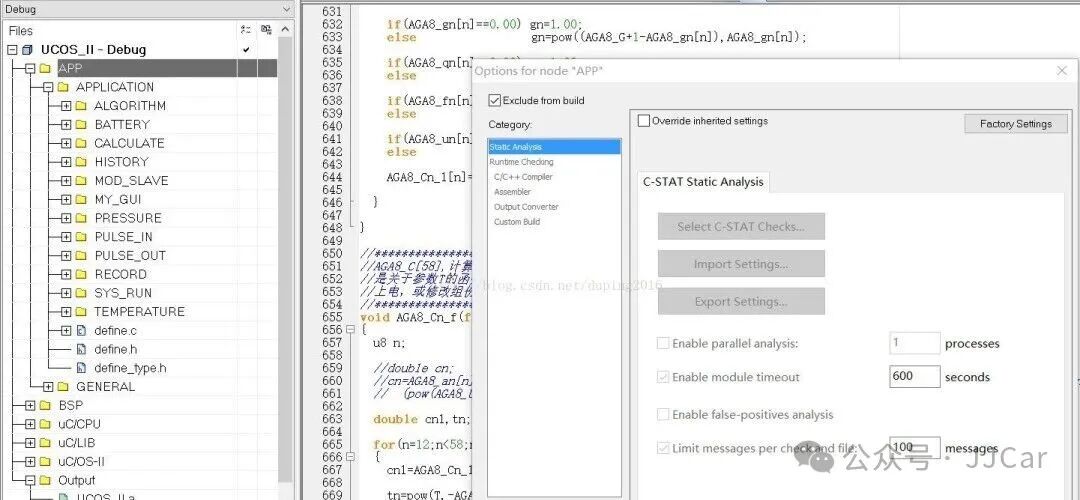Image resolution: width=1080 pixels, height=500 pixels.
Task: Collapse the APPLICATION tree node
Action: coord(48,87)
